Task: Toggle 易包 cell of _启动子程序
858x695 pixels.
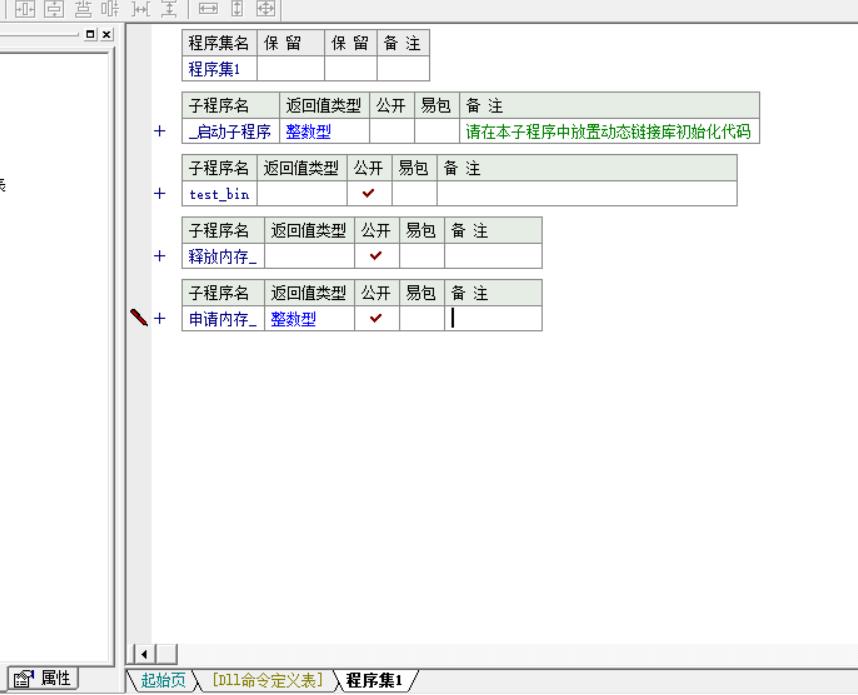Action: [x=437, y=131]
